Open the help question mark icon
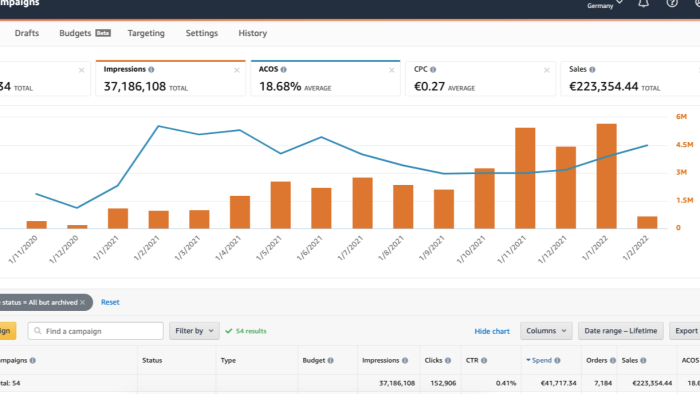 click(672, 3)
